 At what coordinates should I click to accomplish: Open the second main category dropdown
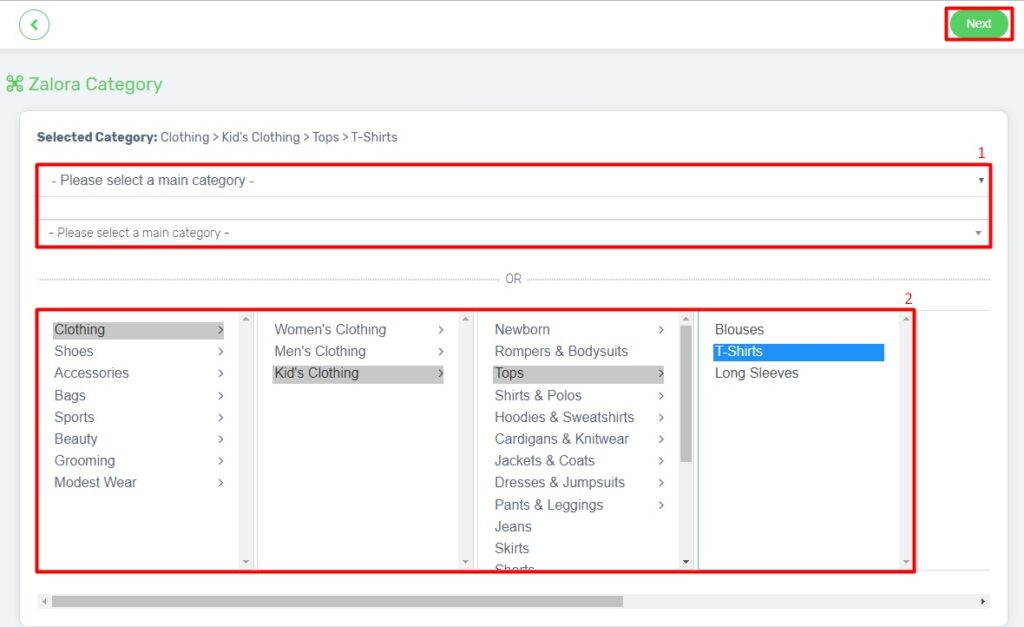tap(513, 233)
